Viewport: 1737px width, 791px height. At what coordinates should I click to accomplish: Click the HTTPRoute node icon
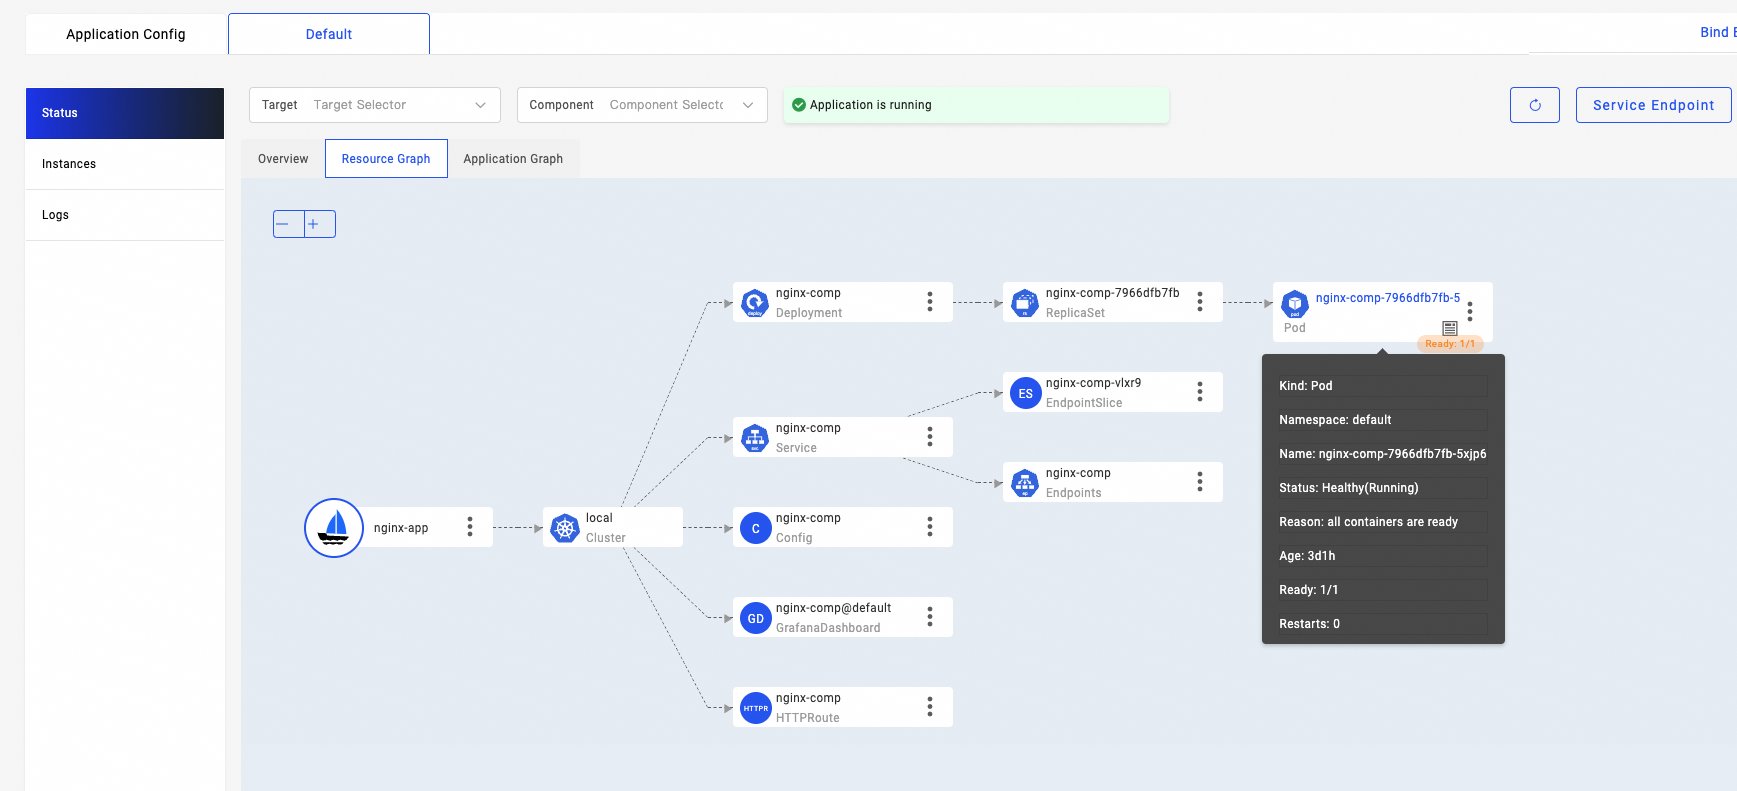755,708
